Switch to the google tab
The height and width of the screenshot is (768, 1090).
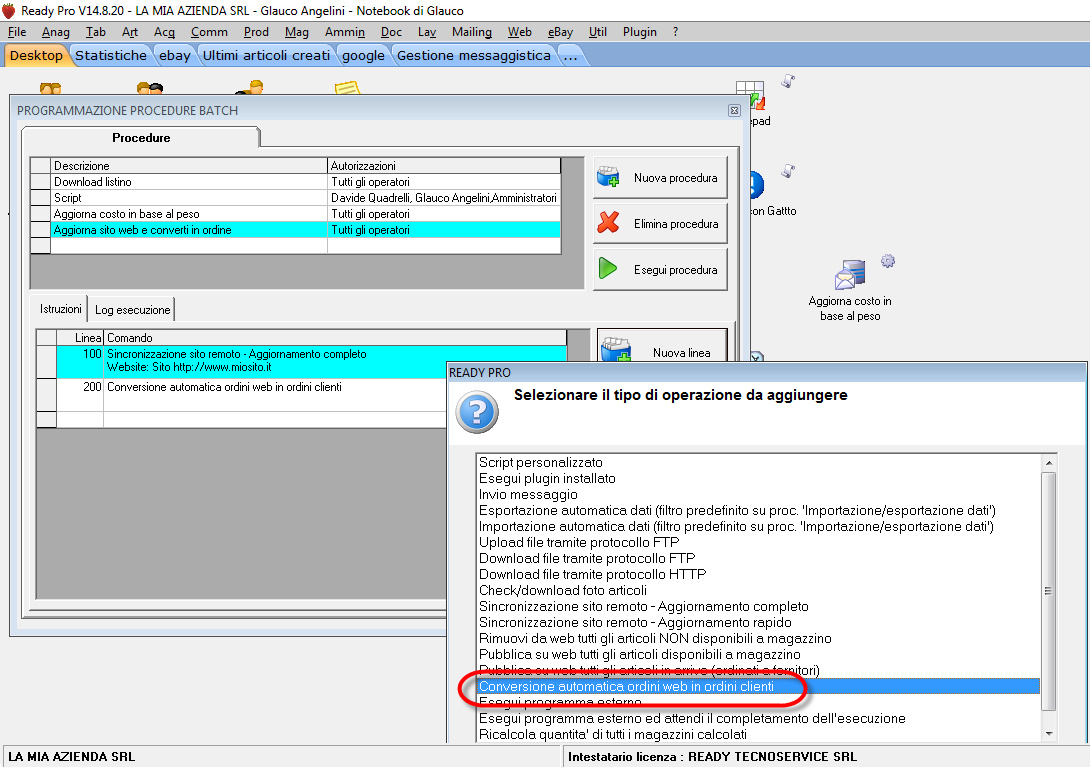[x=363, y=56]
